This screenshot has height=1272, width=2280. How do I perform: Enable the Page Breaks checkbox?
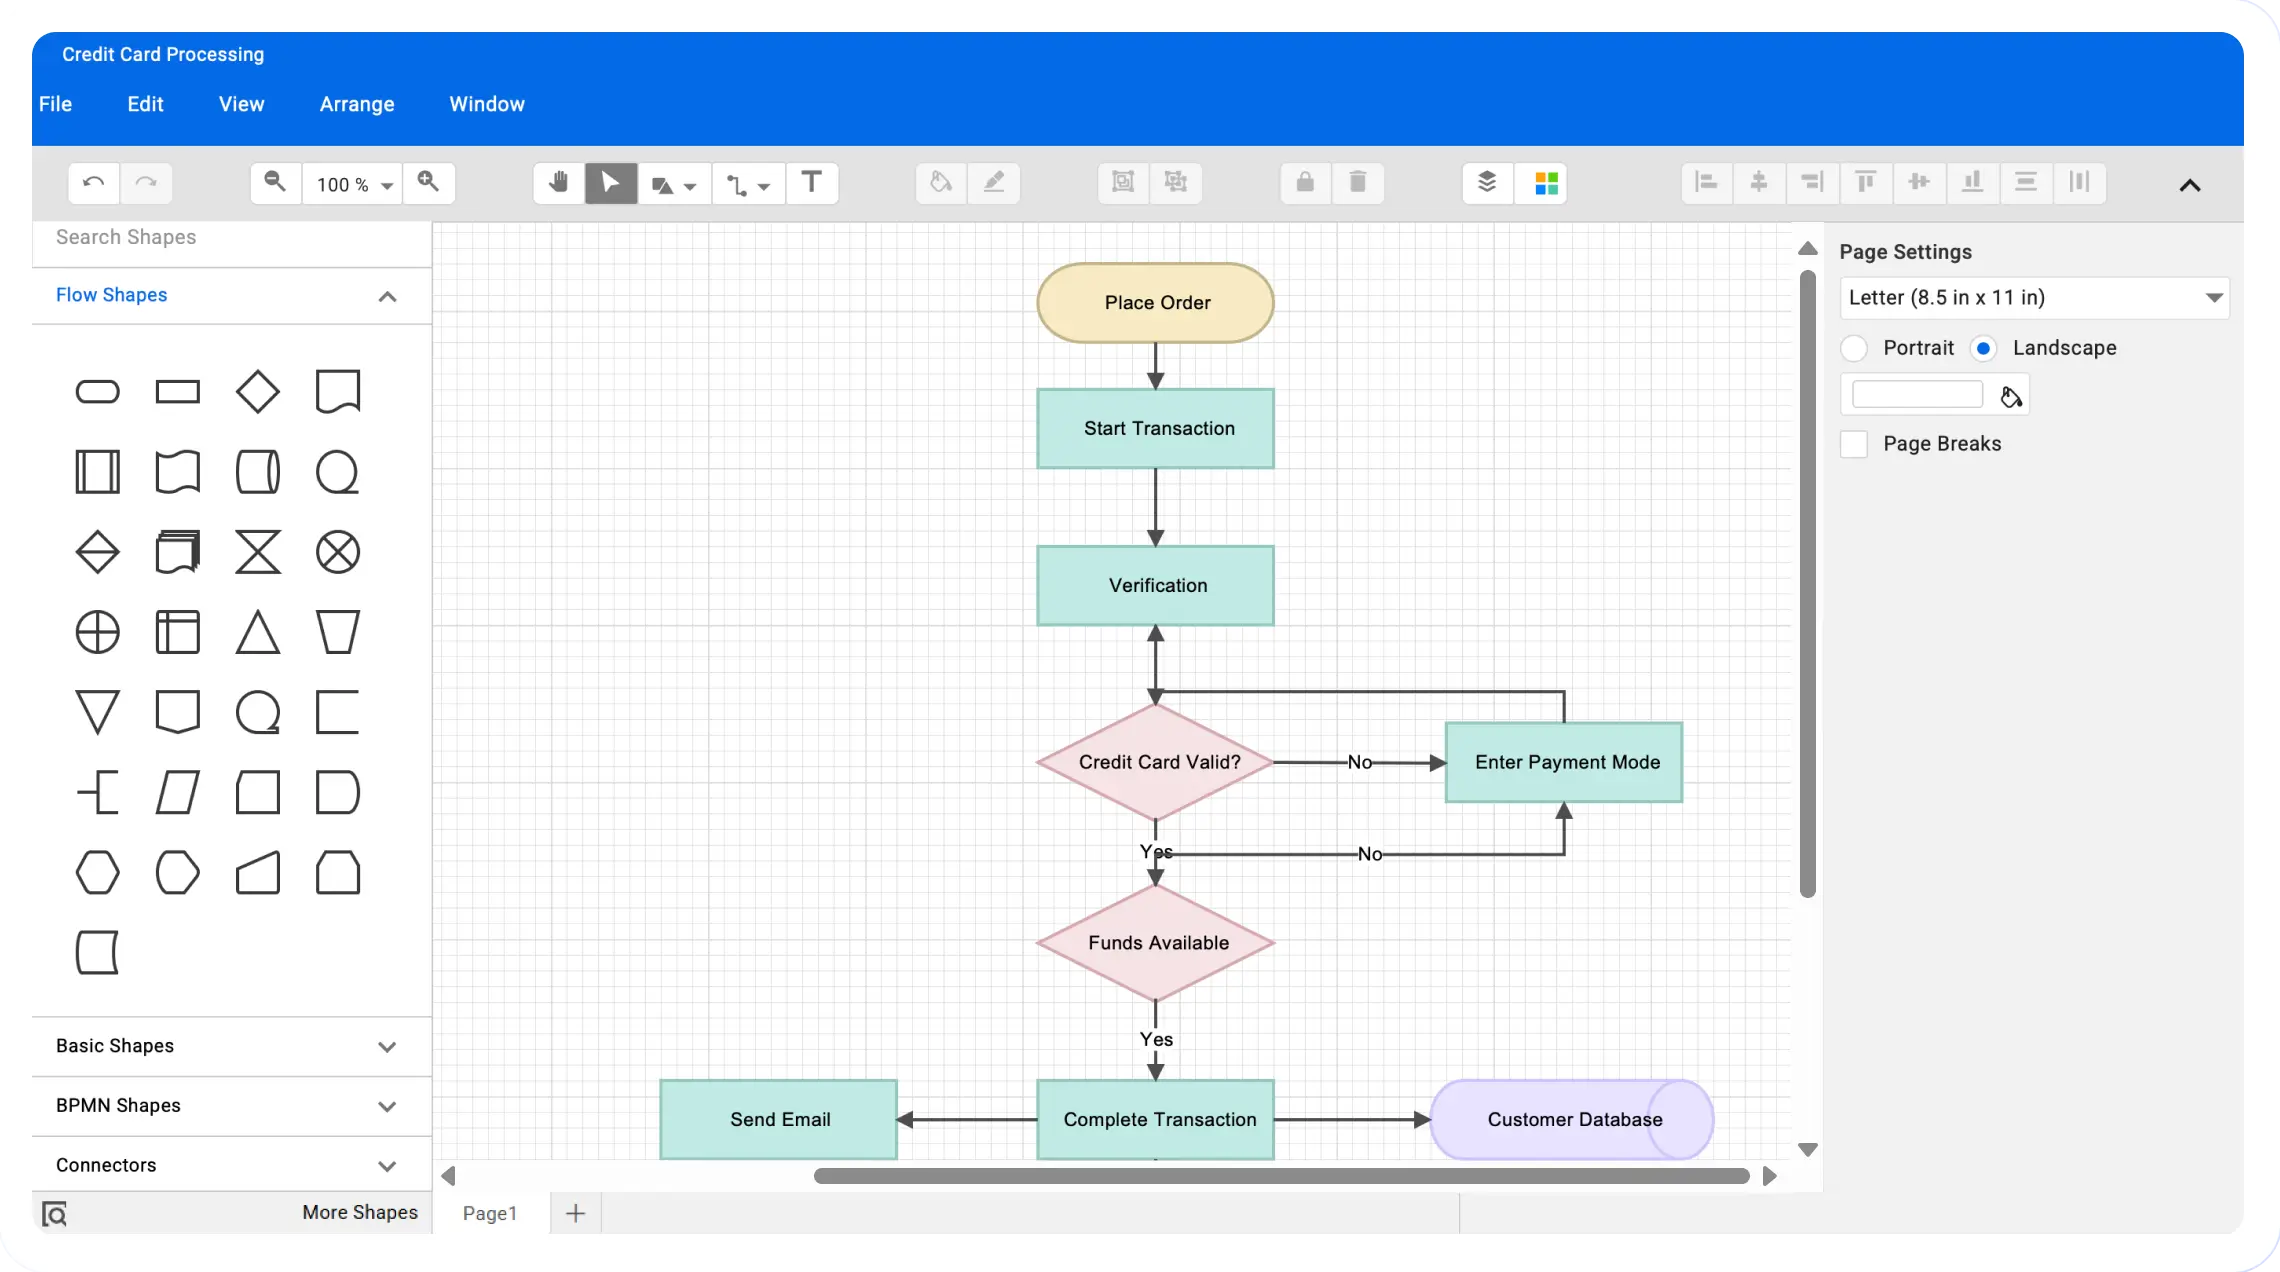click(x=1854, y=444)
